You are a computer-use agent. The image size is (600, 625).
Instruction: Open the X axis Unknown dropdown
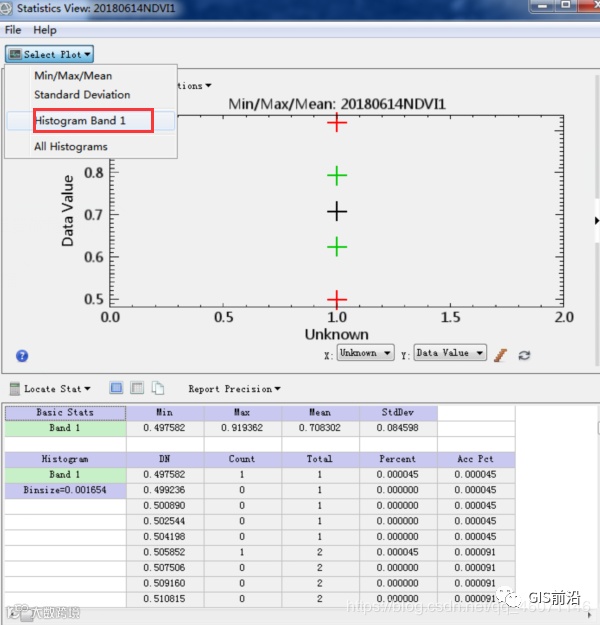(366, 353)
